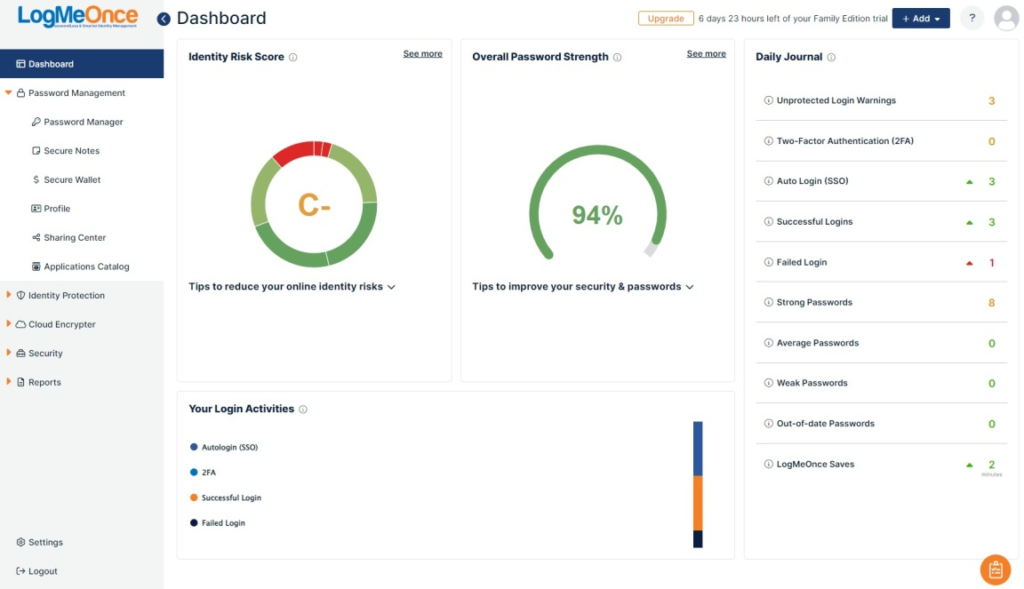Click See more on Identity Risk Score
Screen dimensions: 1024x589
422,54
